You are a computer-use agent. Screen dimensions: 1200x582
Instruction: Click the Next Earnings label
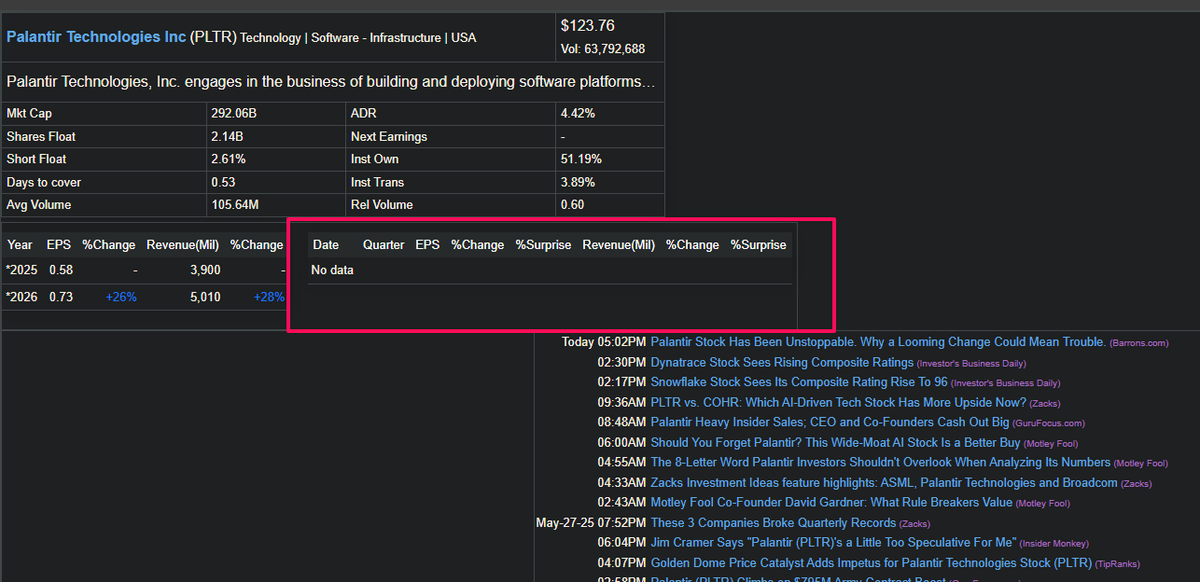pyautogui.click(x=389, y=137)
